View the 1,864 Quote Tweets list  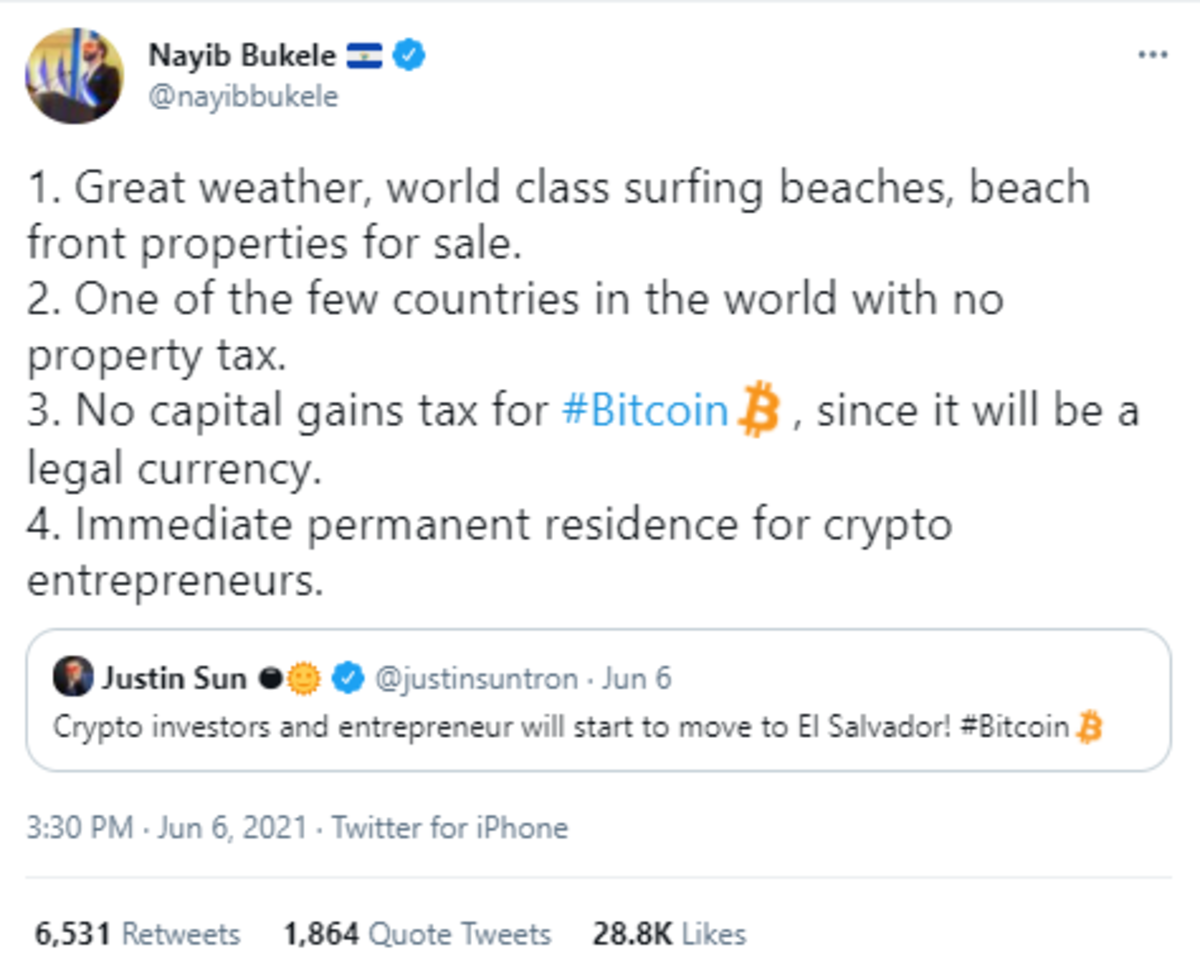417,934
